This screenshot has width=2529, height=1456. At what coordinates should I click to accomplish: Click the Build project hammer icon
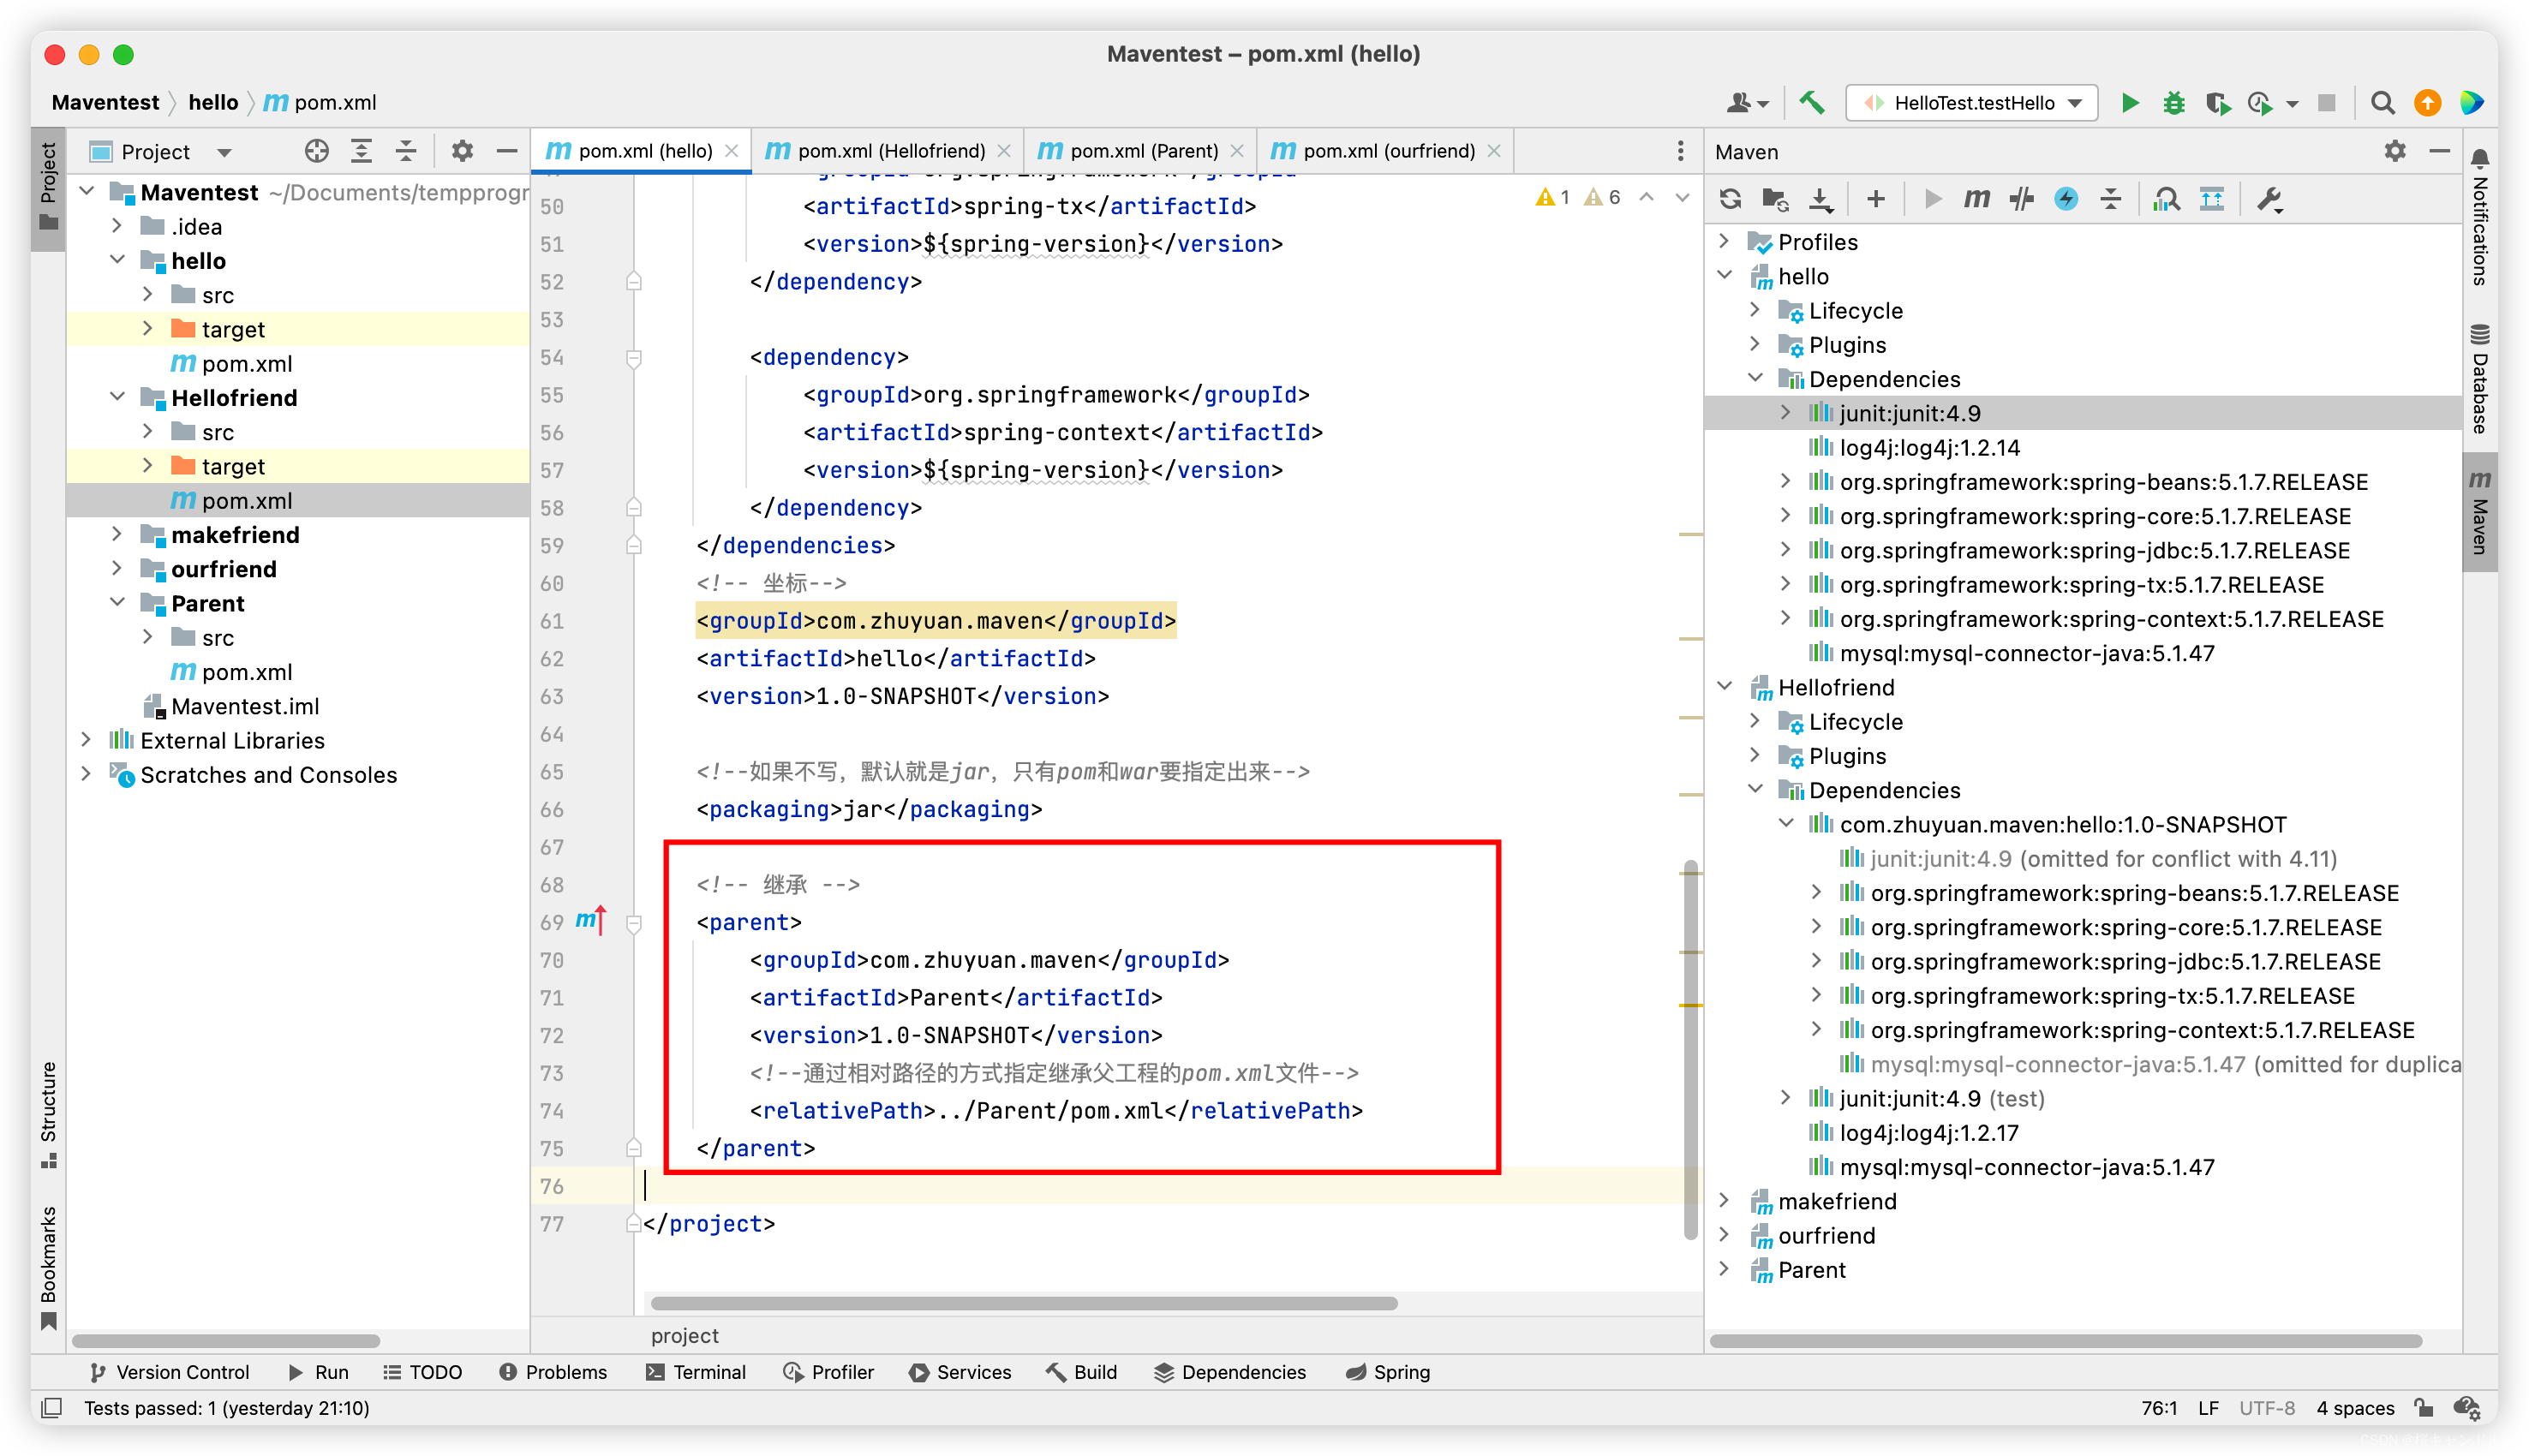[x=1812, y=102]
